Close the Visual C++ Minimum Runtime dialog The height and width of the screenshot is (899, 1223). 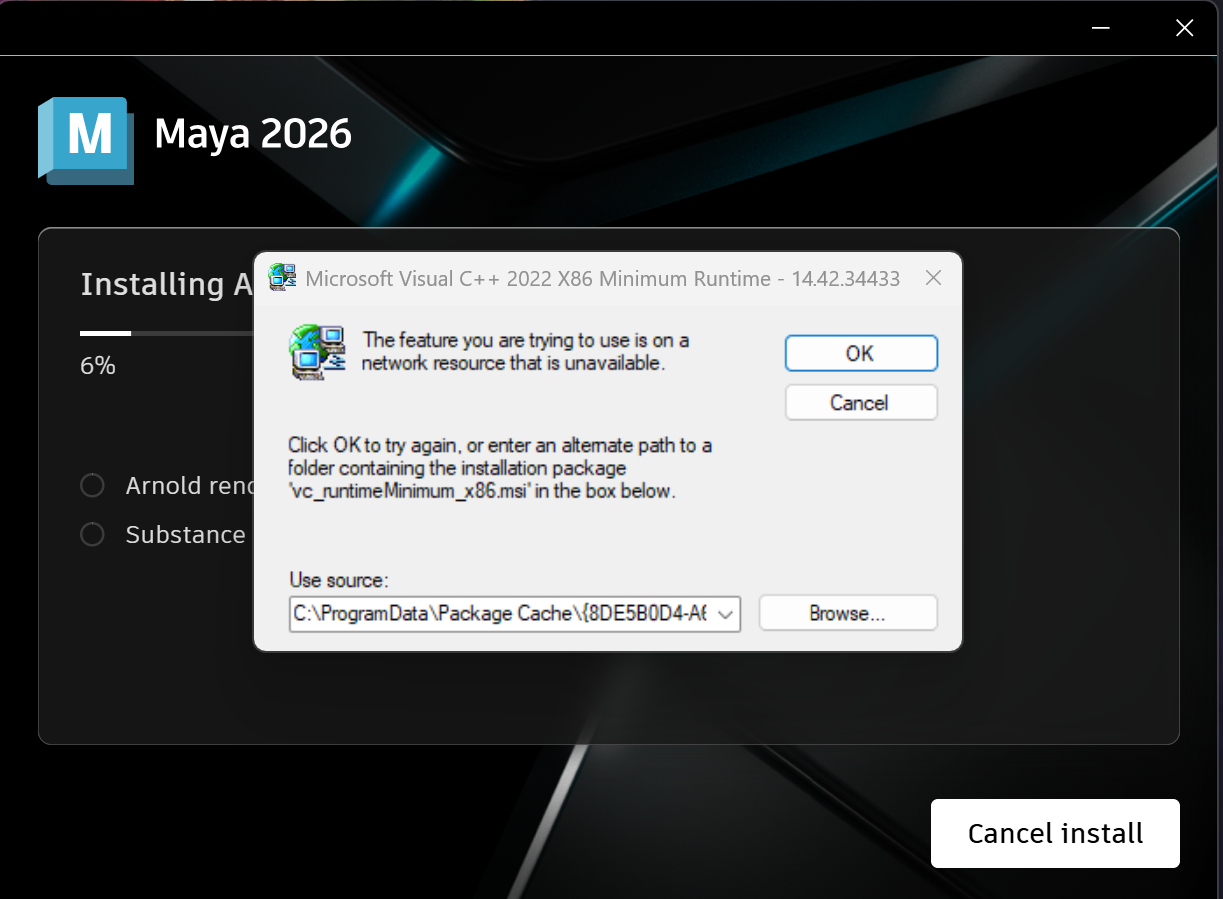[x=933, y=278]
